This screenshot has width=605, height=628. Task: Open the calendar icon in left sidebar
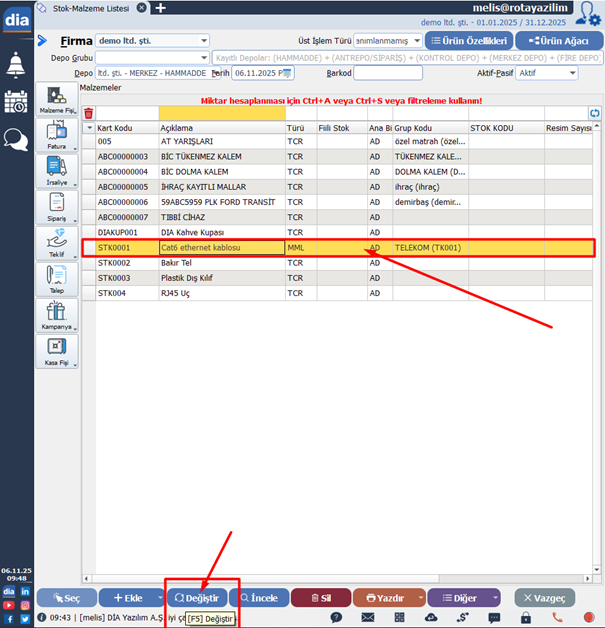coord(16,102)
